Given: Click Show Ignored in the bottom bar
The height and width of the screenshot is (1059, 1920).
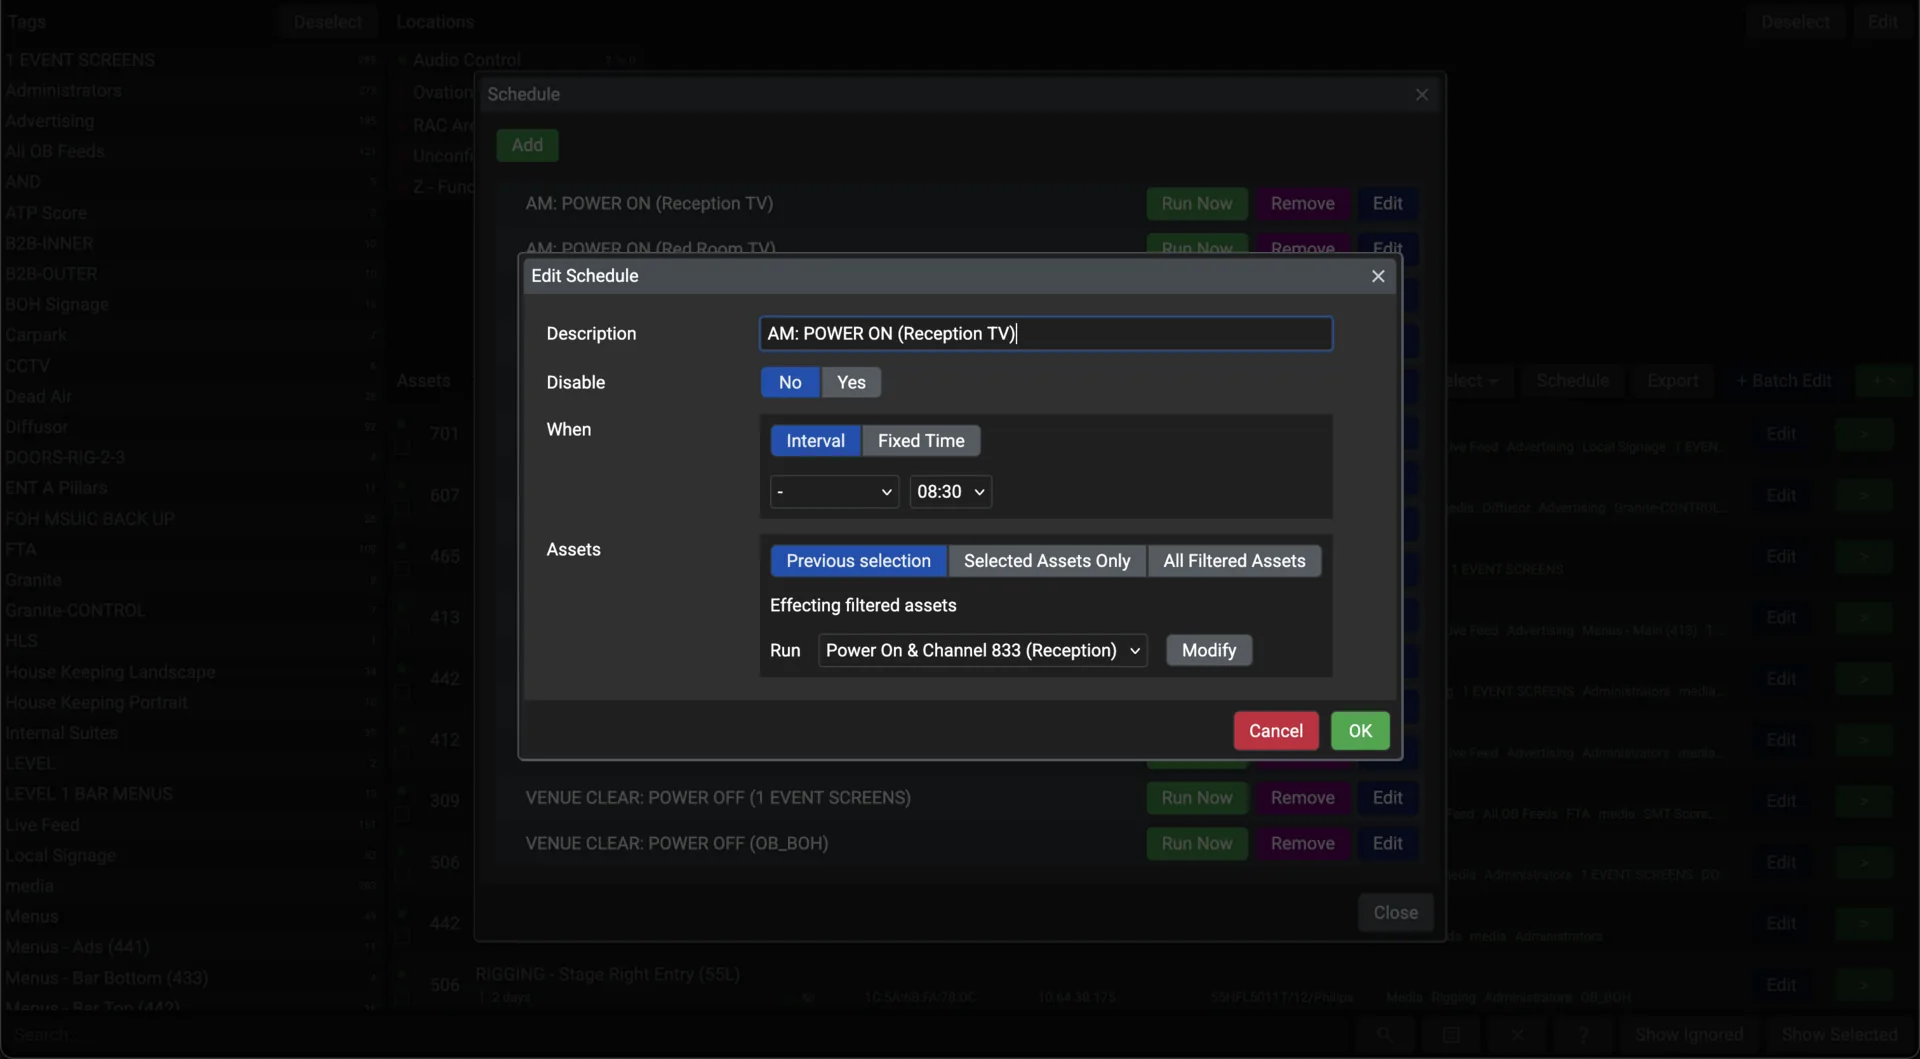Looking at the screenshot, I should (x=1689, y=1035).
